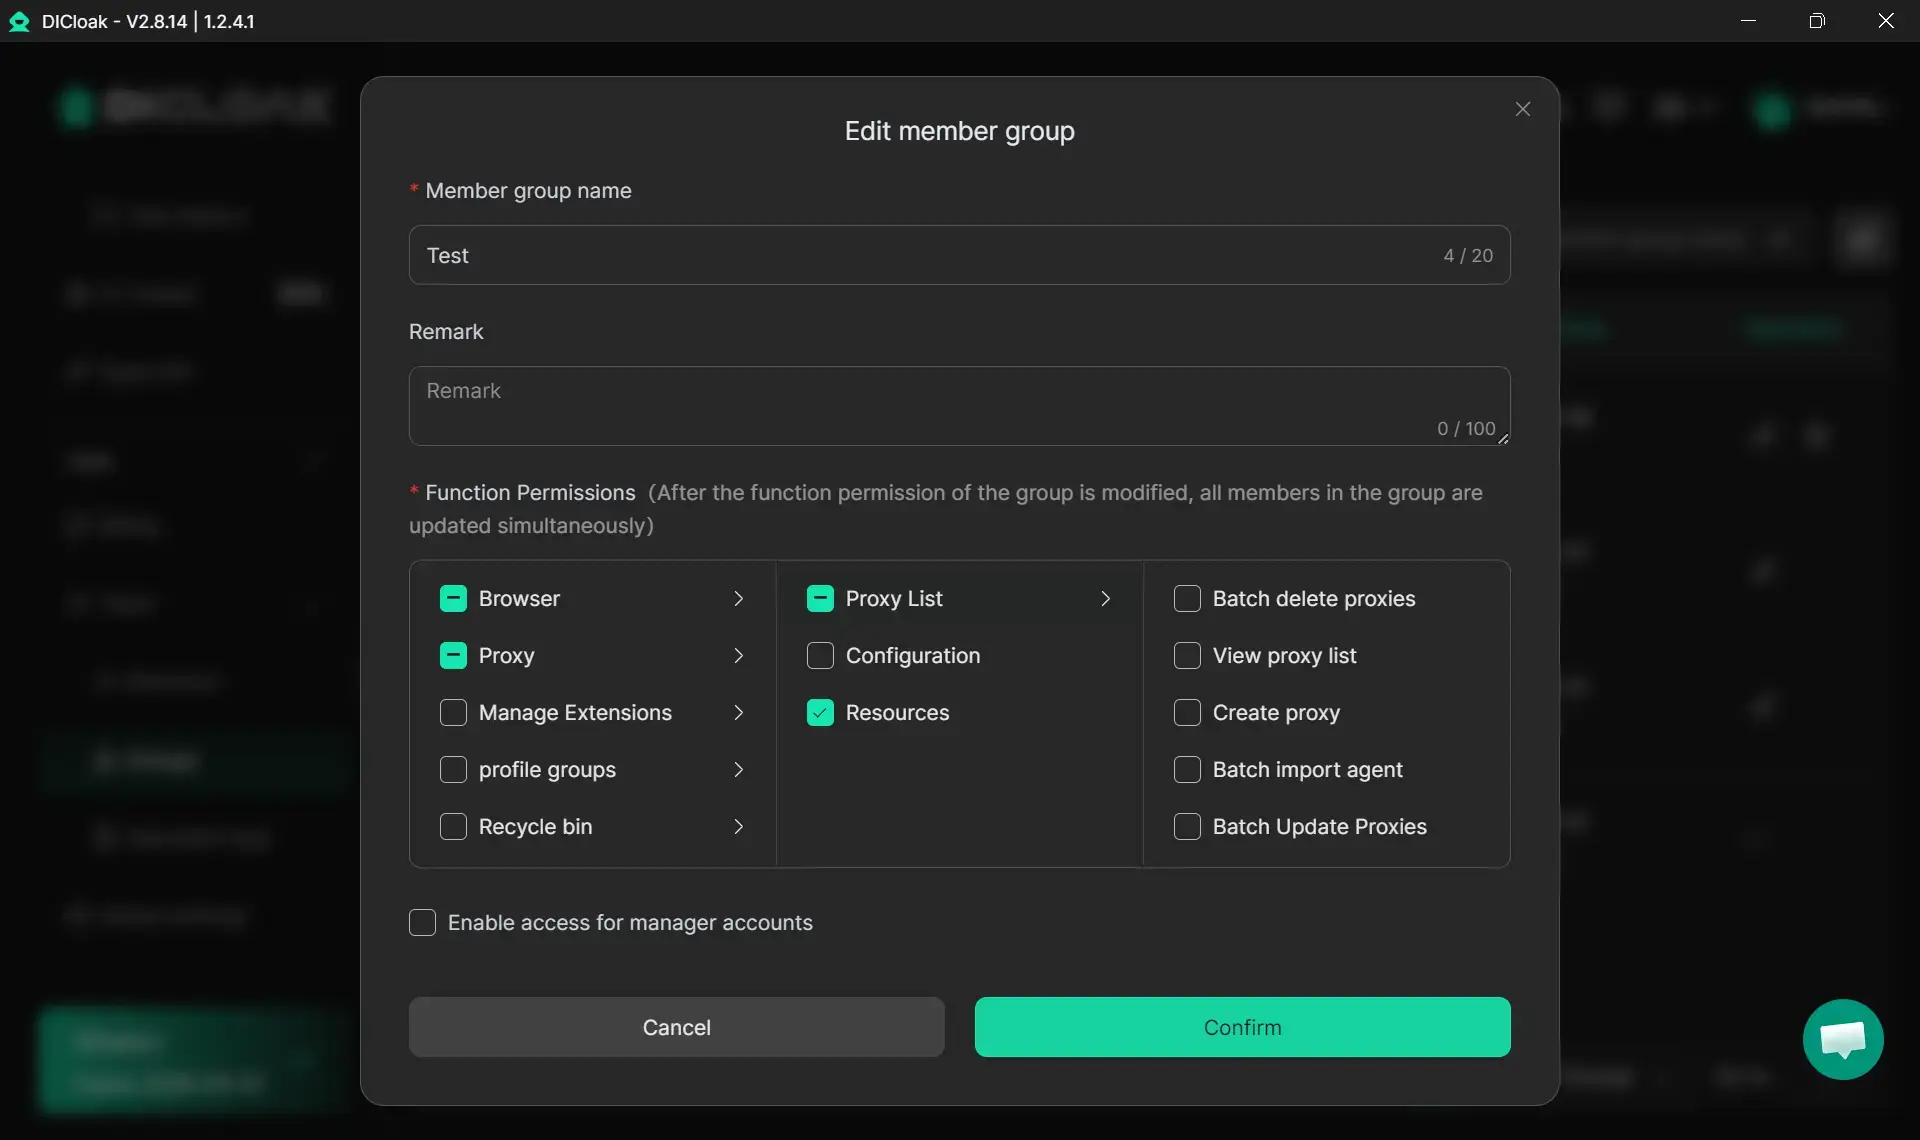Select the profile groups row
The width and height of the screenshot is (1920, 1140).
point(547,769)
